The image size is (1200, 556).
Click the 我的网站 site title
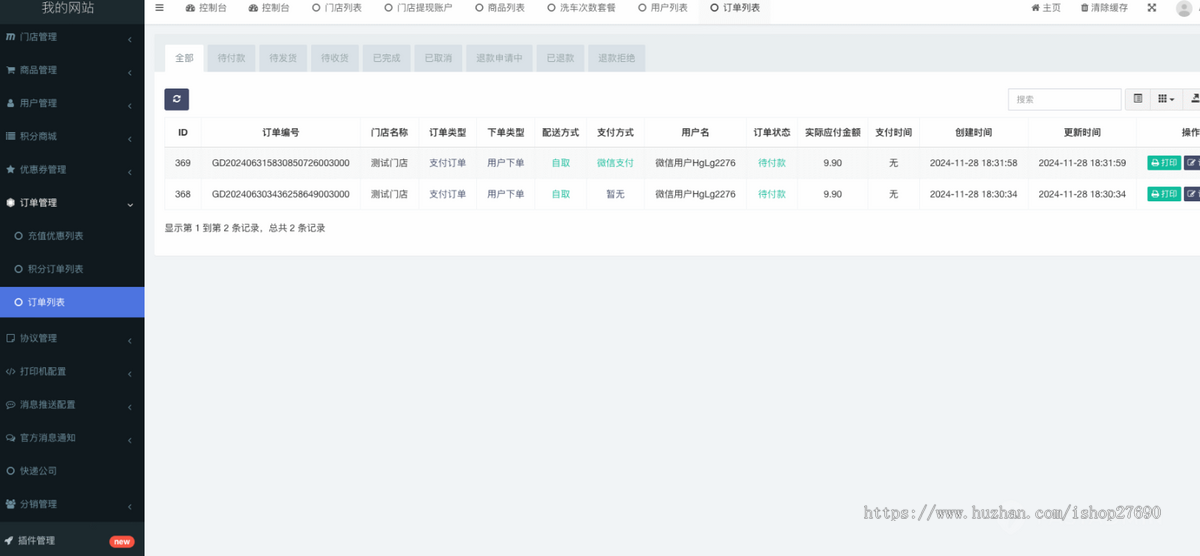coord(68,8)
